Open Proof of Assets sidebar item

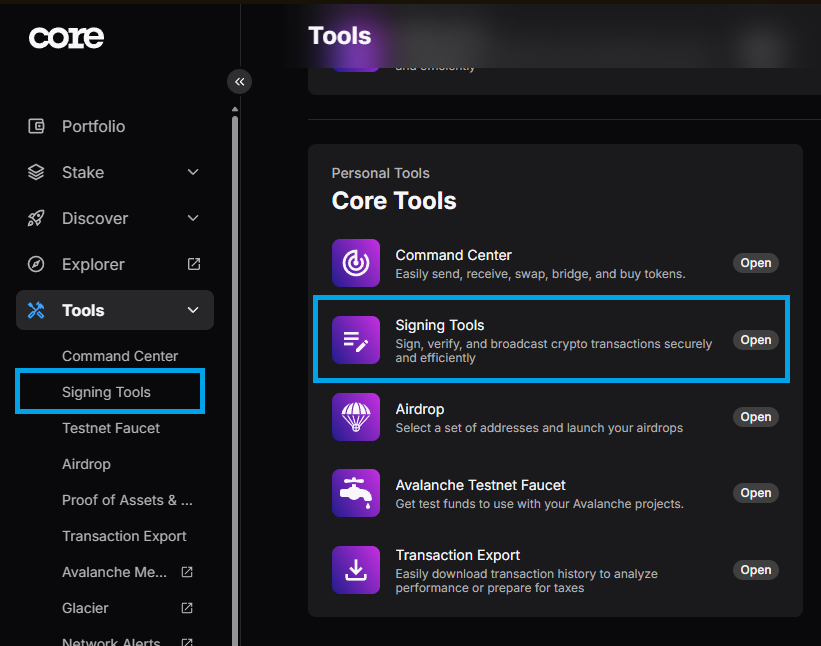coord(127,500)
